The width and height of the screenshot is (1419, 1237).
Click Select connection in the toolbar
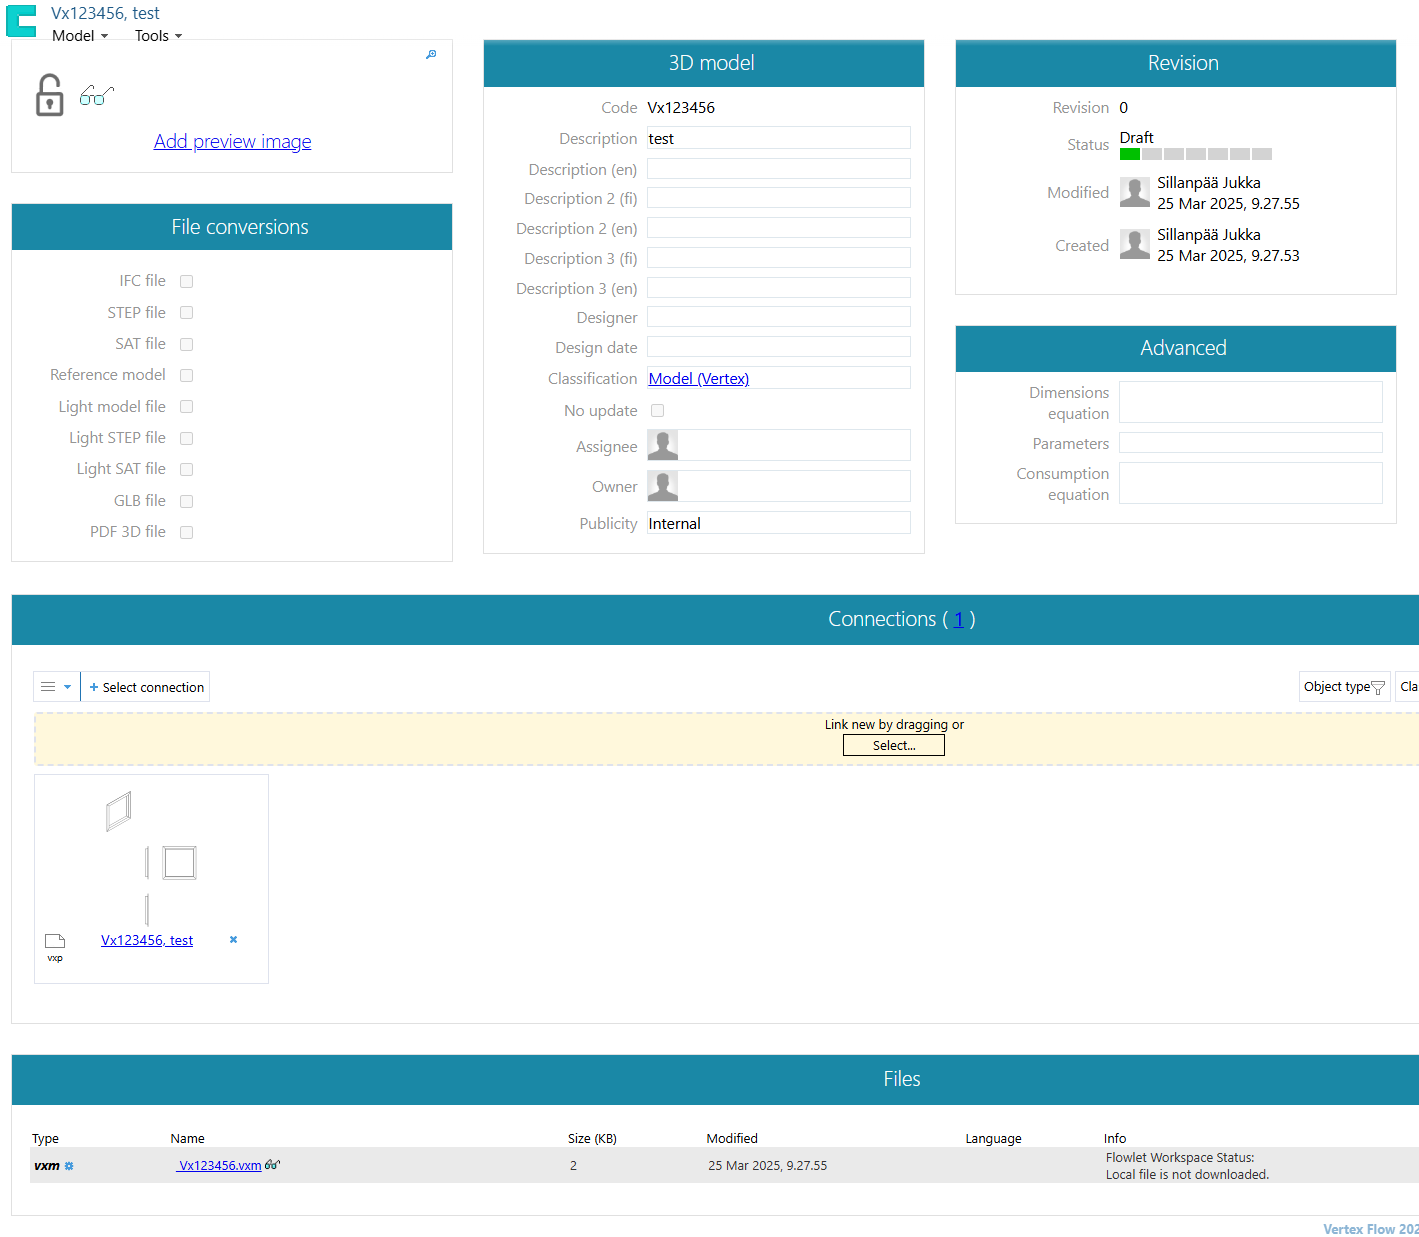point(146,687)
